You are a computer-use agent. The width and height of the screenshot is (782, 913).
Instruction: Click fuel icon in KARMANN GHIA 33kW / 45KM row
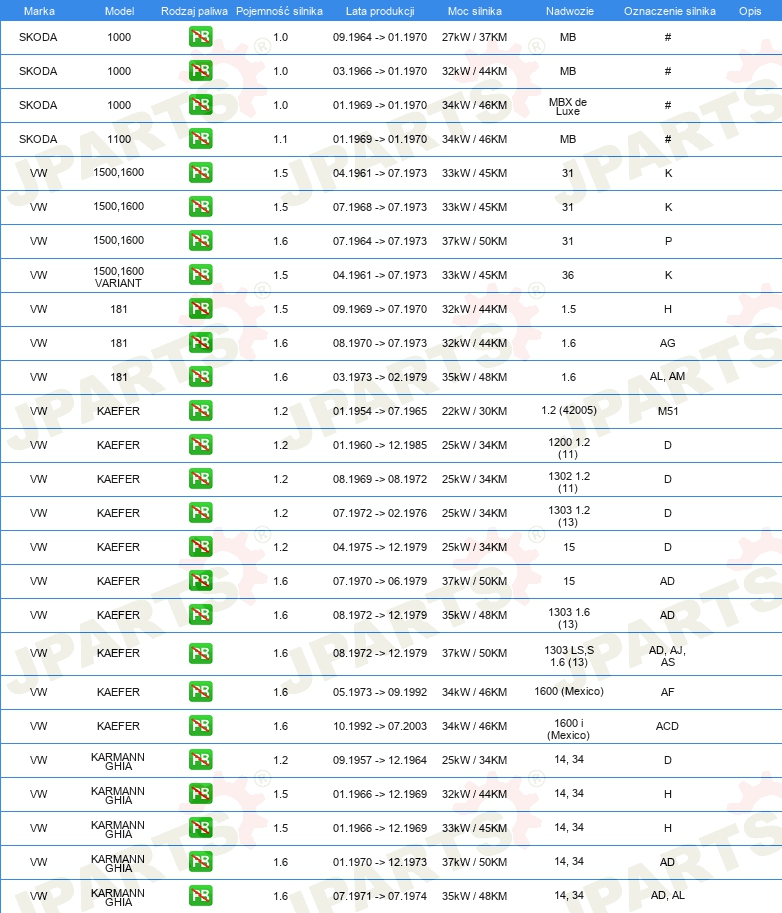200,827
